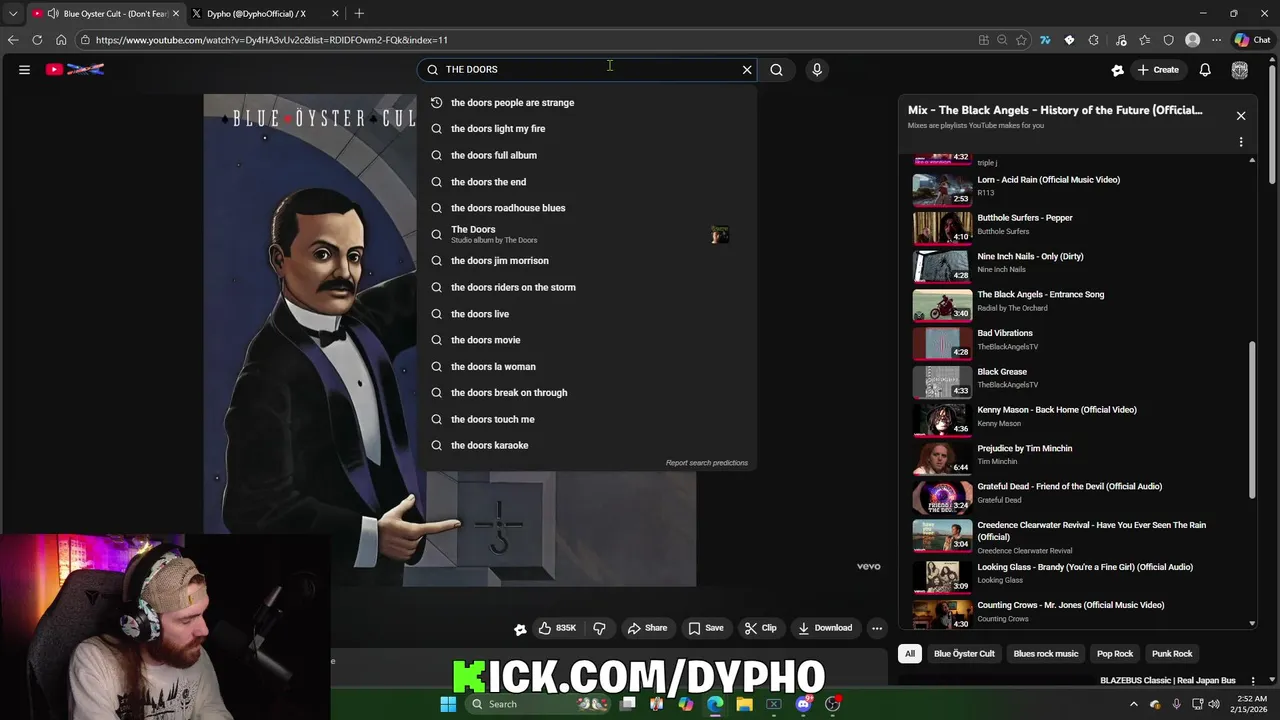
Task: Pick 'the doors break on through'
Action: coord(587,392)
